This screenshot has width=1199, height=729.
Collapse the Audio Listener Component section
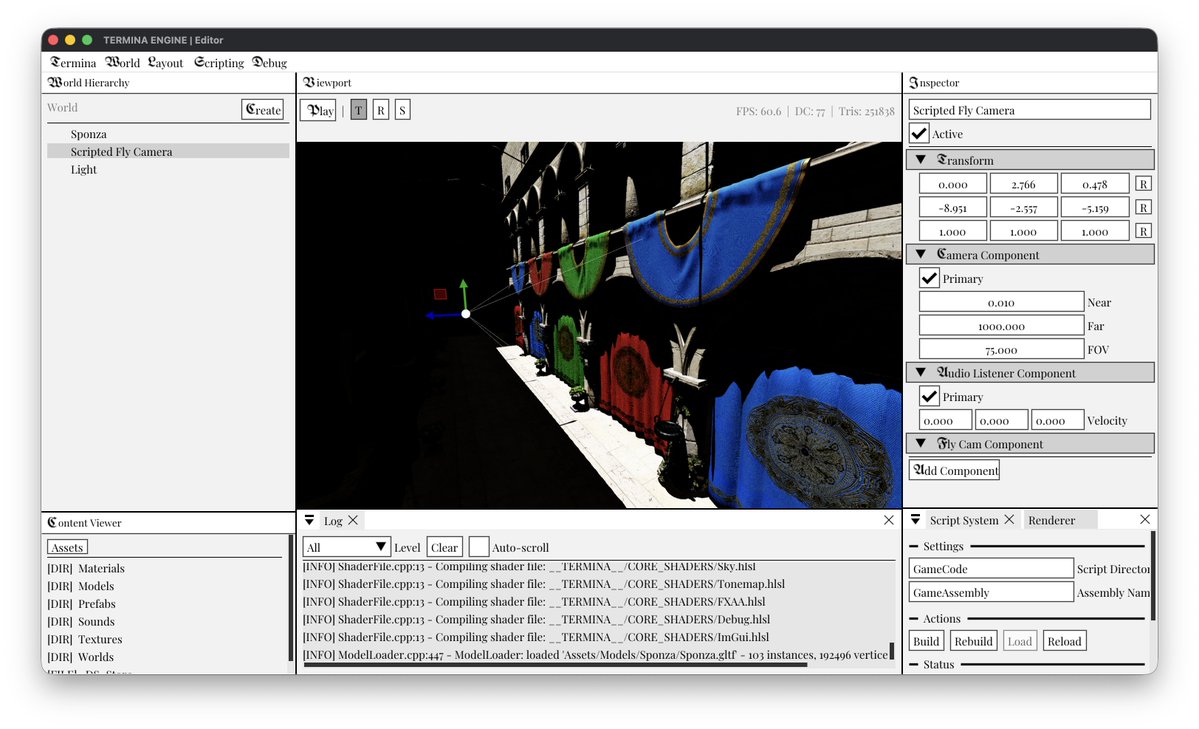pyautogui.click(x=921, y=373)
